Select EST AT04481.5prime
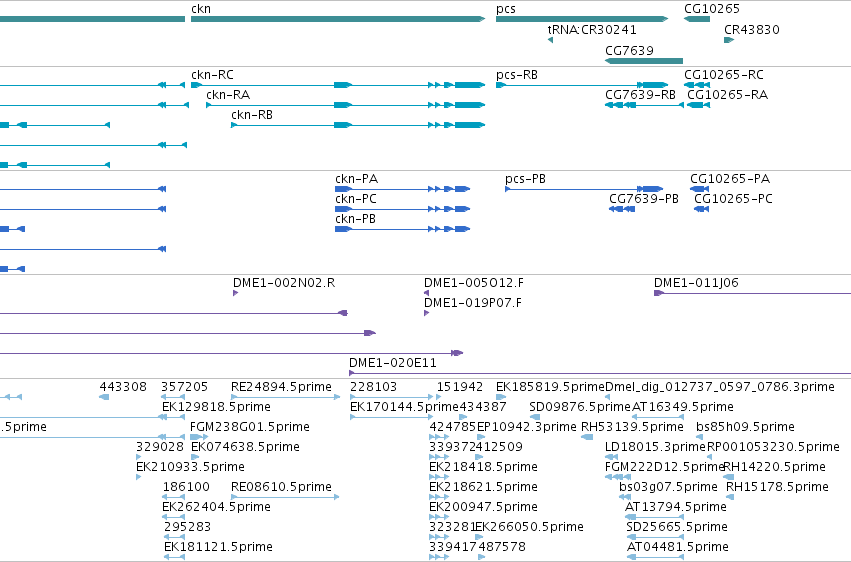The height and width of the screenshot is (562, 851). click(678, 547)
